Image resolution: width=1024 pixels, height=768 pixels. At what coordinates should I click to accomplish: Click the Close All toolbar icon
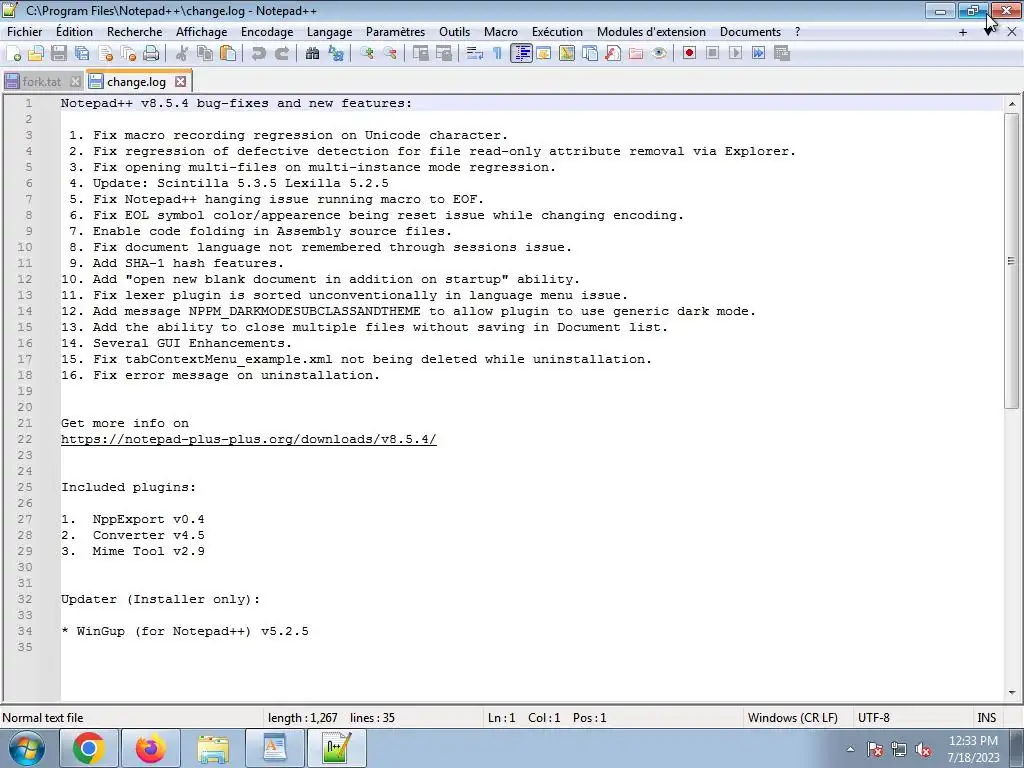click(x=128, y=54)
